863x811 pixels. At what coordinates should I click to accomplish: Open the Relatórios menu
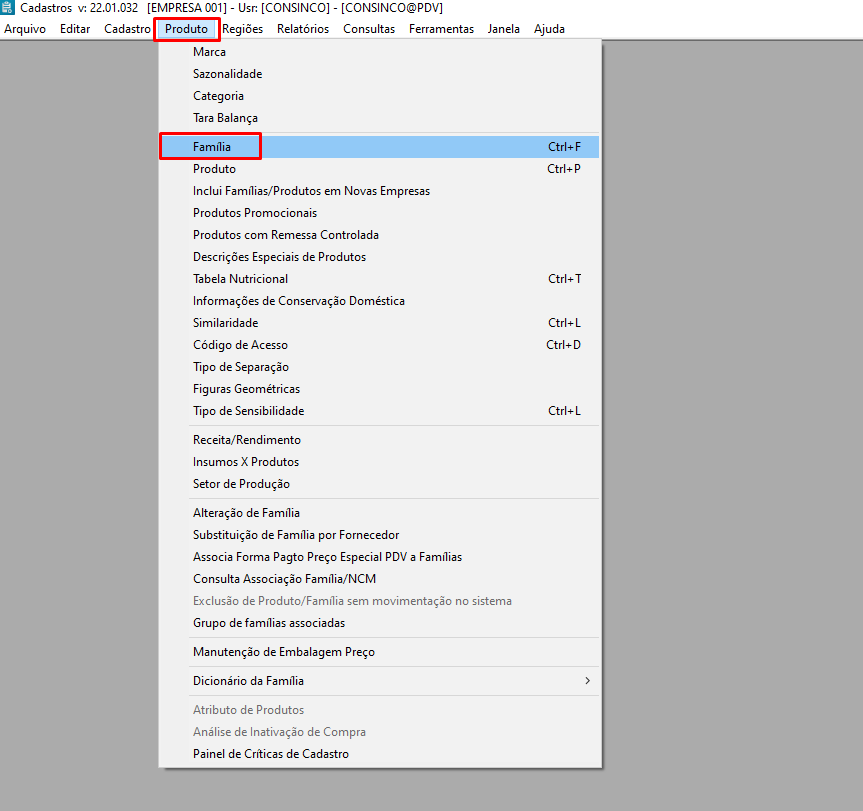tap(303, 29)
